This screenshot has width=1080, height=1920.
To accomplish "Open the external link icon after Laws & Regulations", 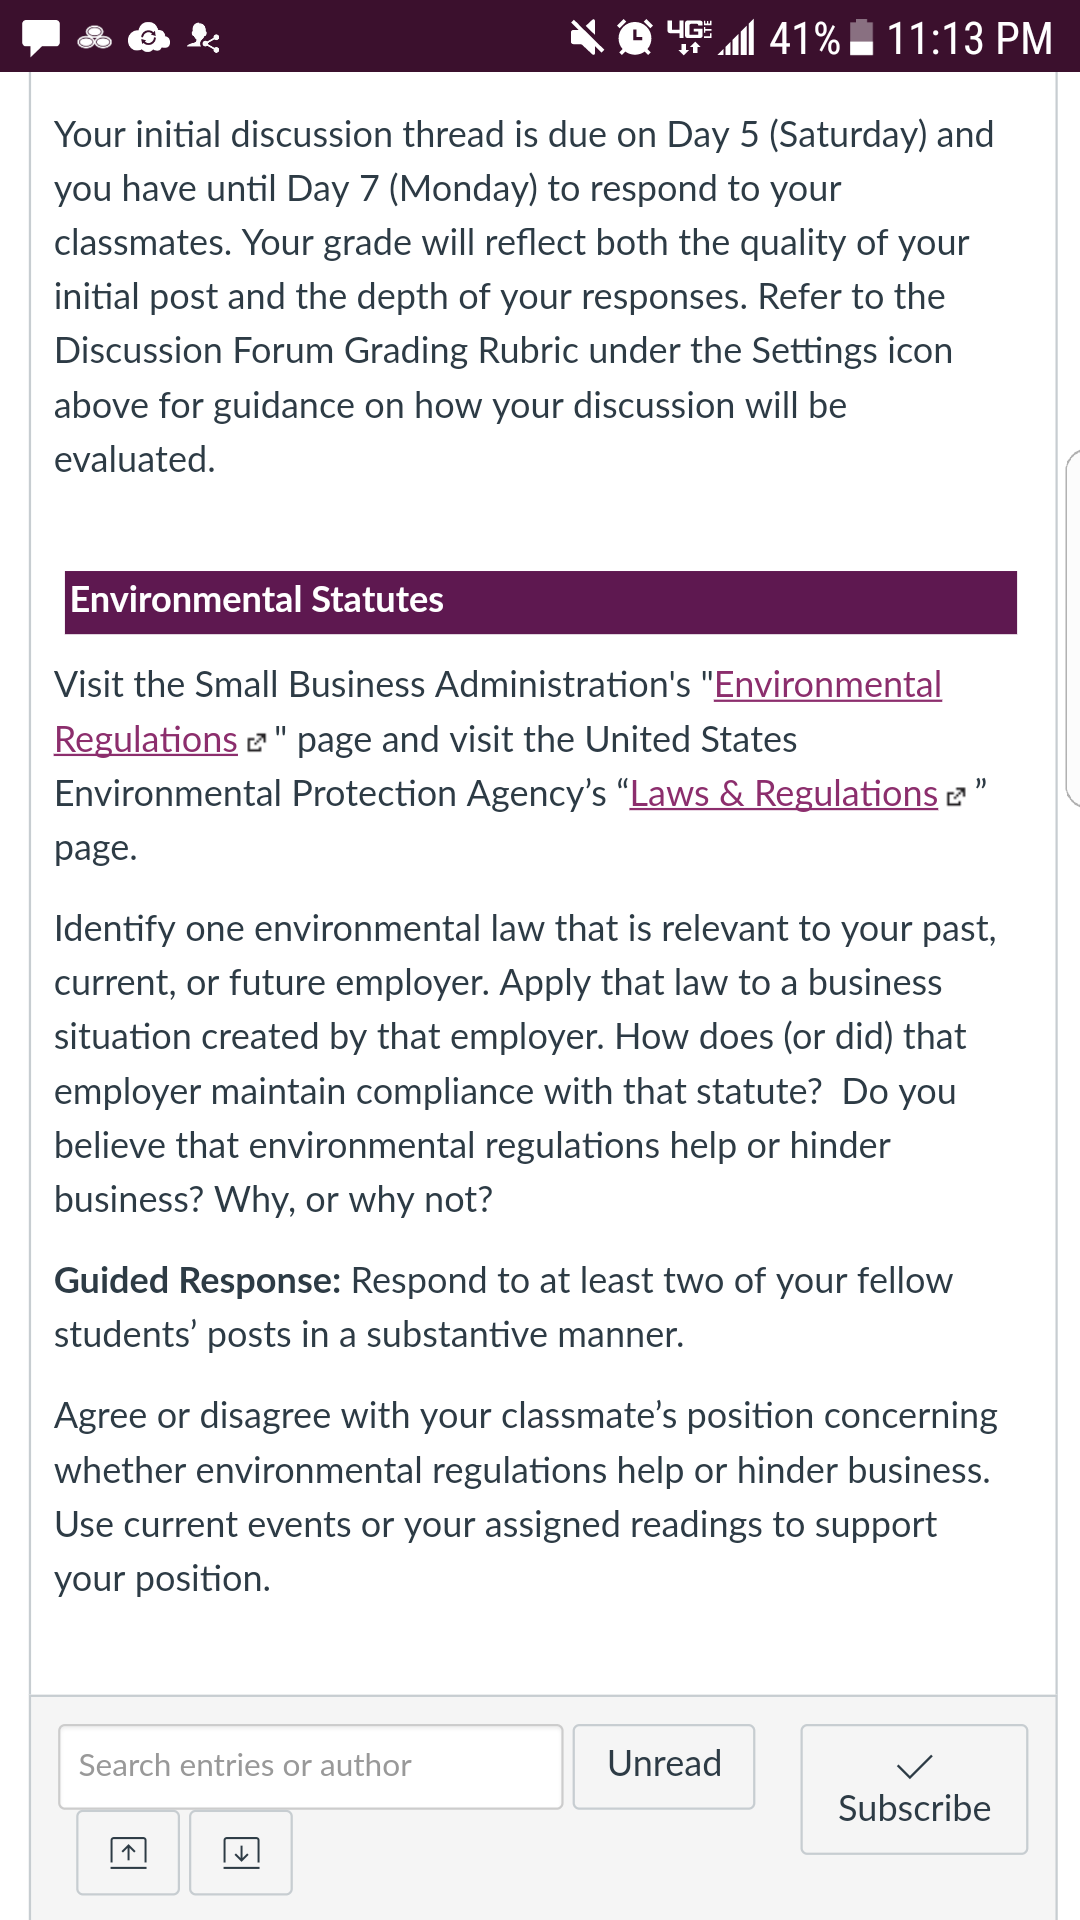I will 956,797.
